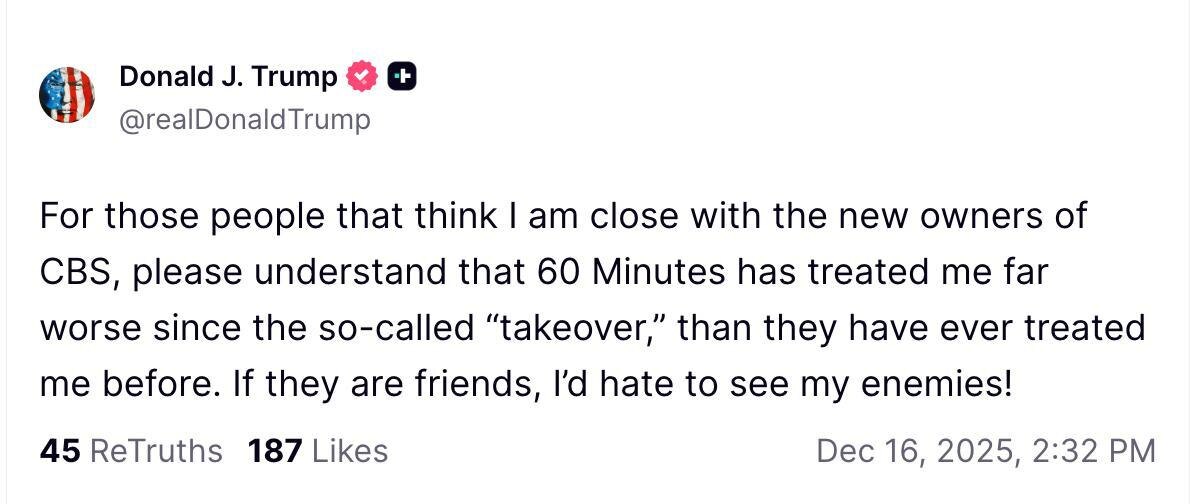Click the first line of the post text
This screenshot has height=504, width=1190.
pos(563,216)
